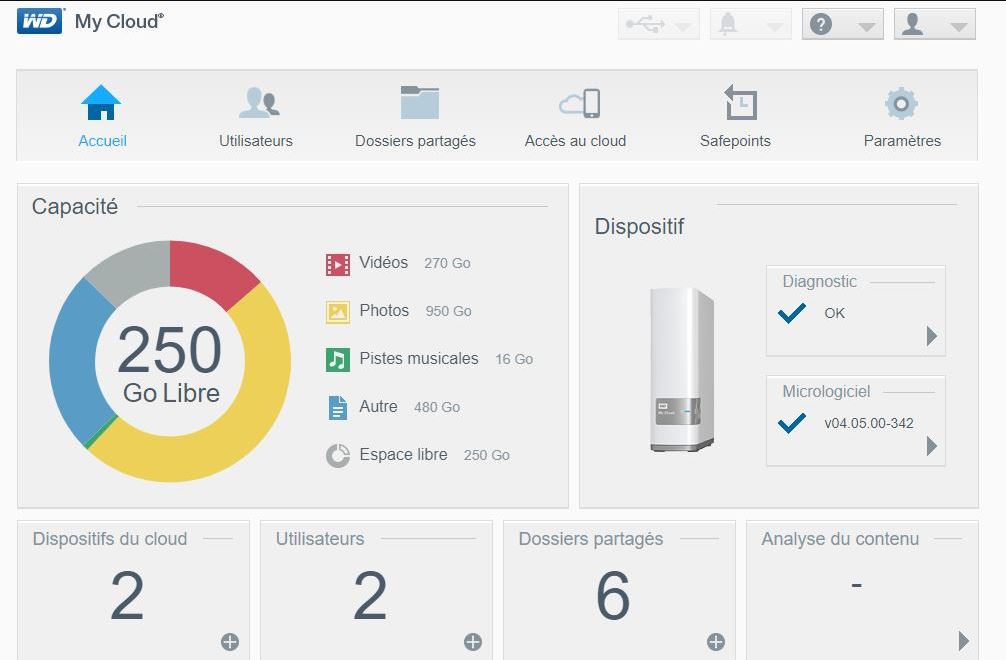
Task: Open the user account dropdown
Action: pos(935,24)
